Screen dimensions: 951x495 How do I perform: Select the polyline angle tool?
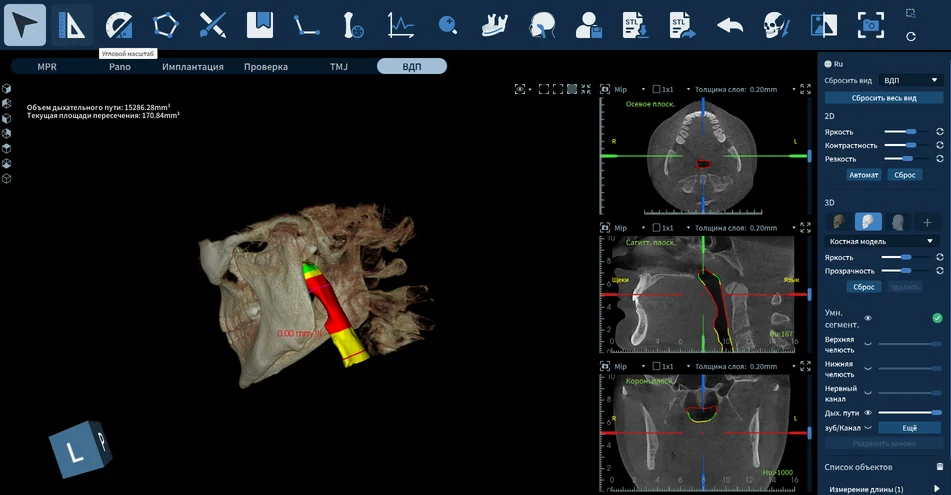click(x=307, y=25)
